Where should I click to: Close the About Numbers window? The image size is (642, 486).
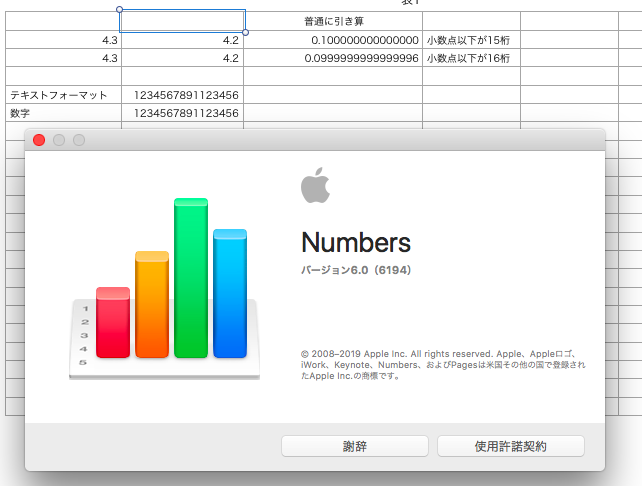[39, 140]
